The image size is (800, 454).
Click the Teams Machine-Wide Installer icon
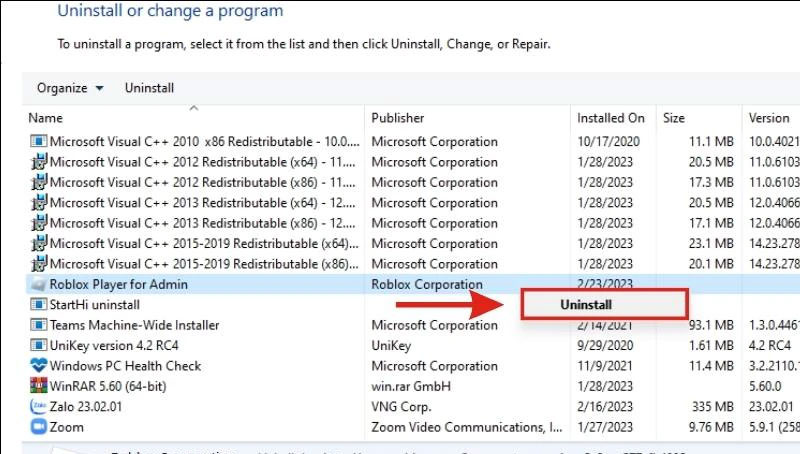click(x=39, y=325)
